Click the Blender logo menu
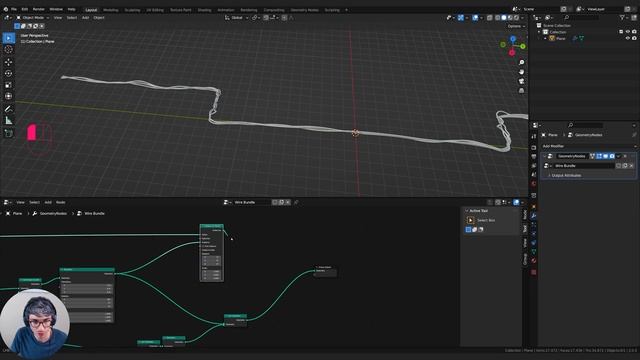 [x=5, y=9]
